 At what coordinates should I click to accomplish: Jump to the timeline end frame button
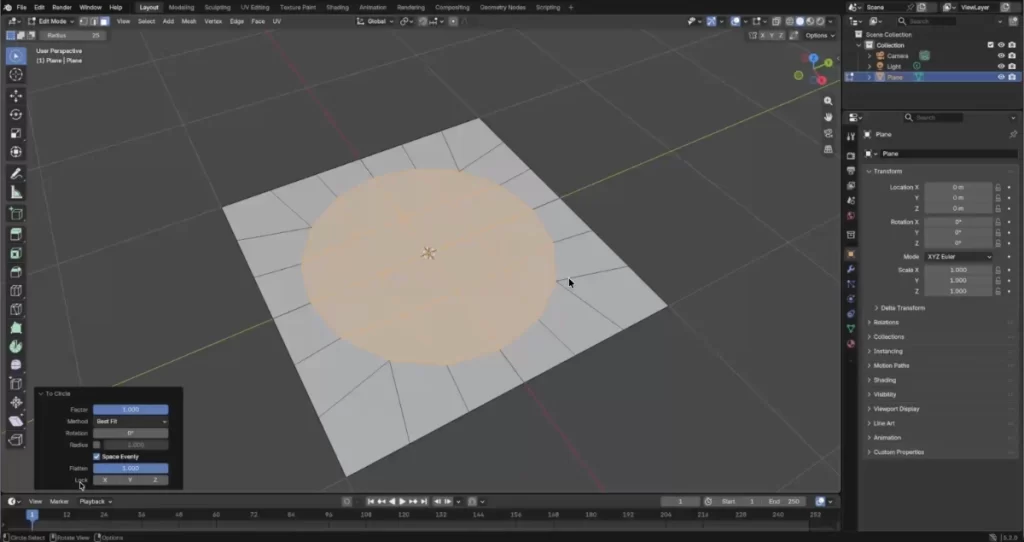[x=424, y=502]
